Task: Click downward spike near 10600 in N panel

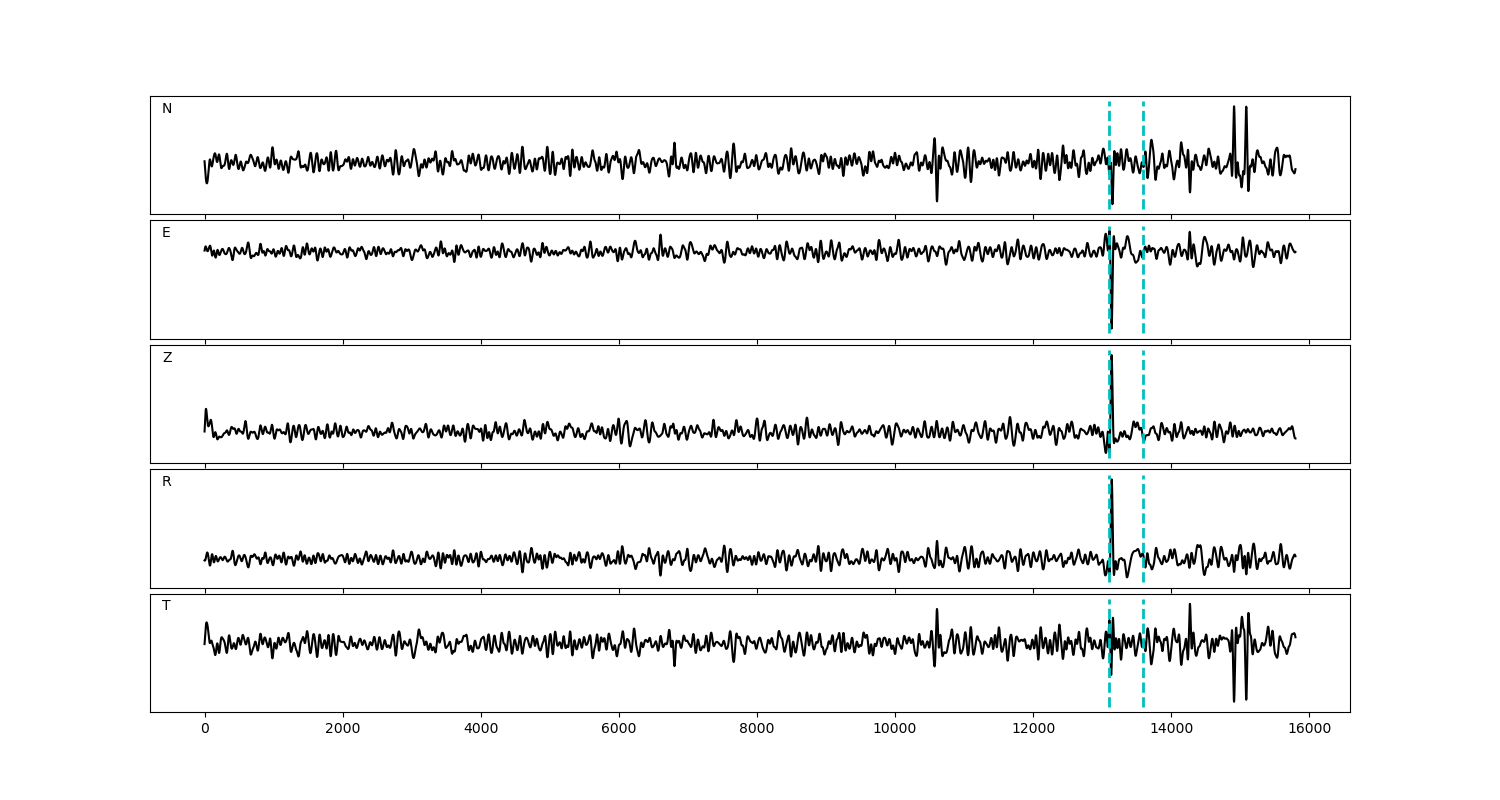Action: (x=937, y=199)
